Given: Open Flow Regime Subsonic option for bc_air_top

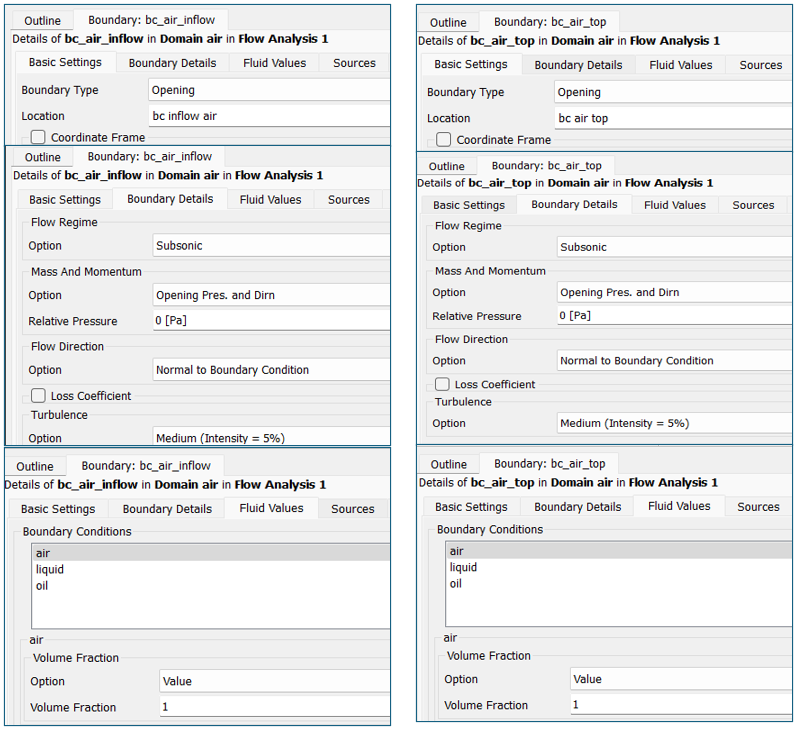Looking at the screenshot, I should (674, 247).
